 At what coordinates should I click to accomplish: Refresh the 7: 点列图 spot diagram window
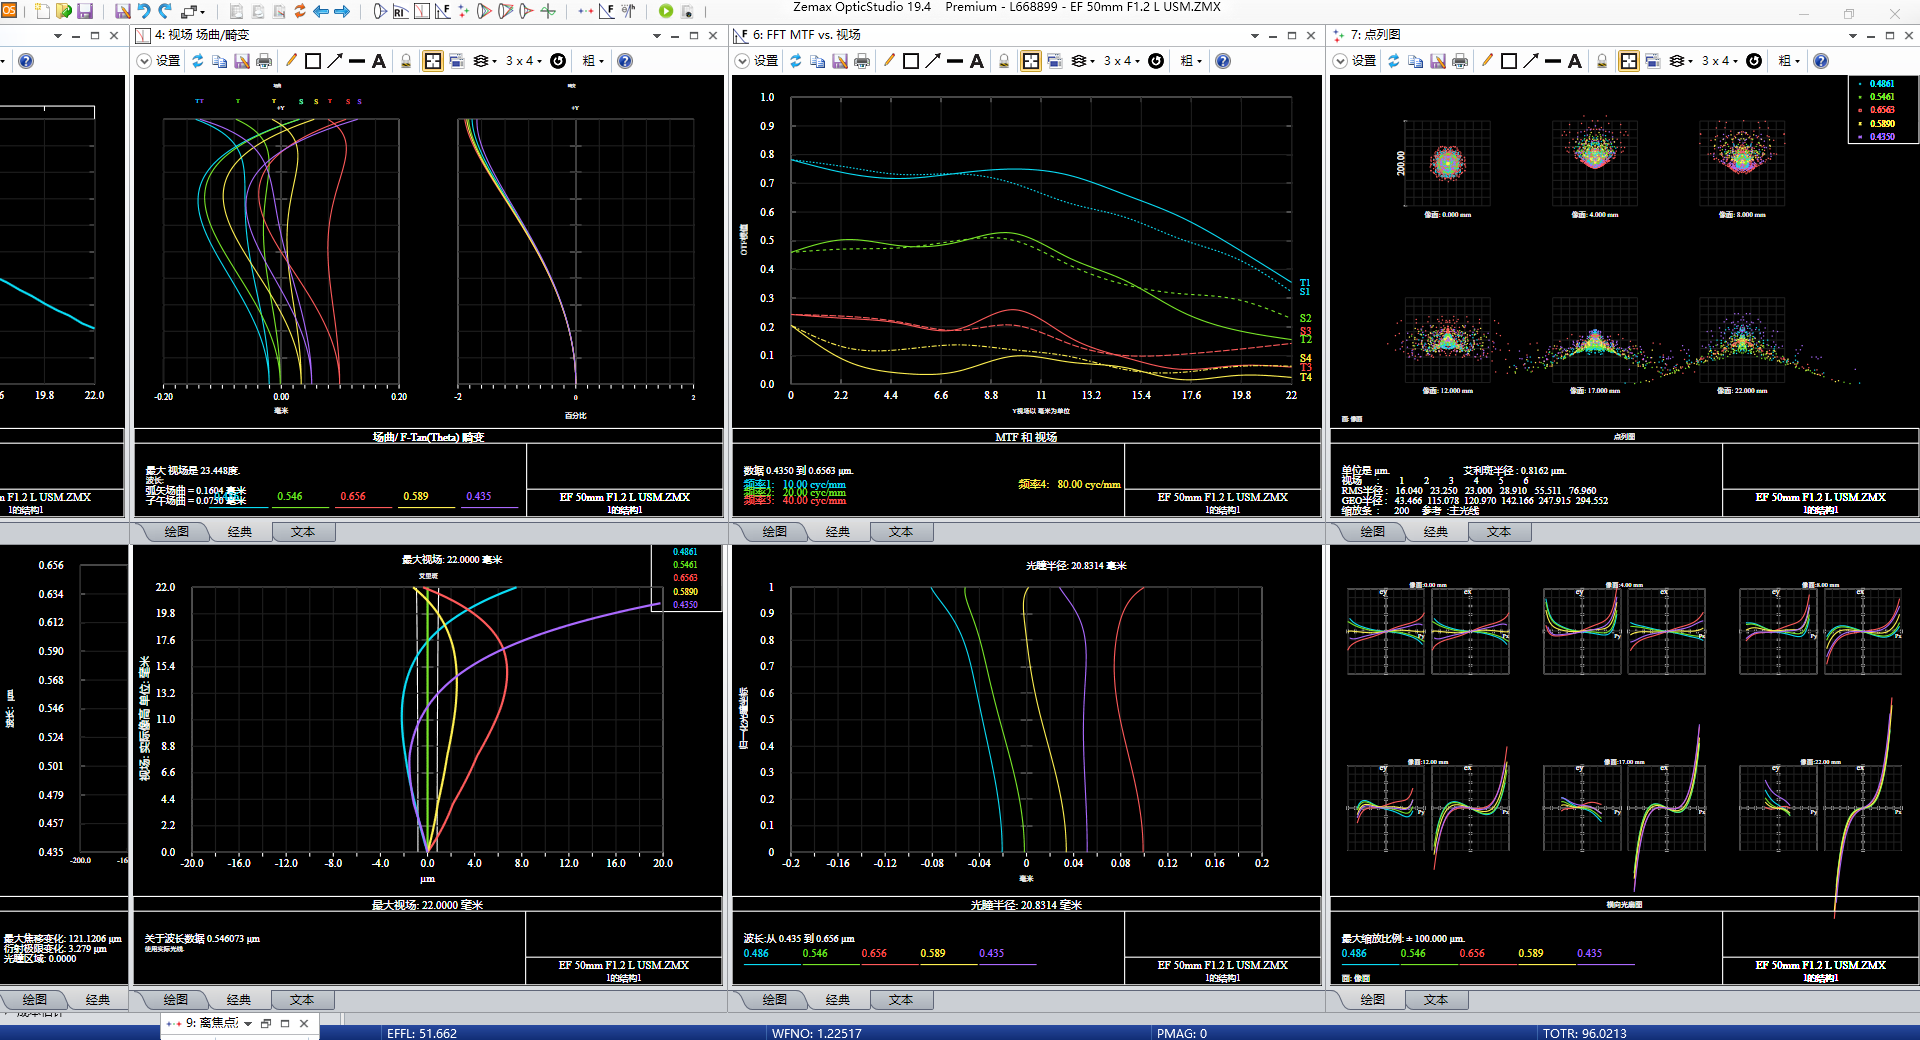coord(1394,61)
